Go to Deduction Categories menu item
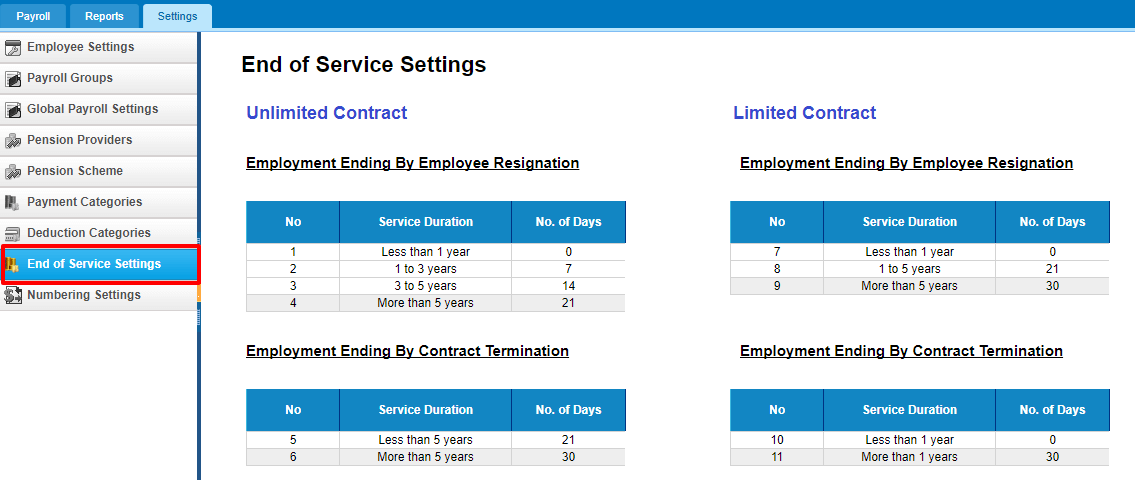Image resolution: width=1135 pixels, height=480 pixels. pyautogui.click(x=98, y=233)
